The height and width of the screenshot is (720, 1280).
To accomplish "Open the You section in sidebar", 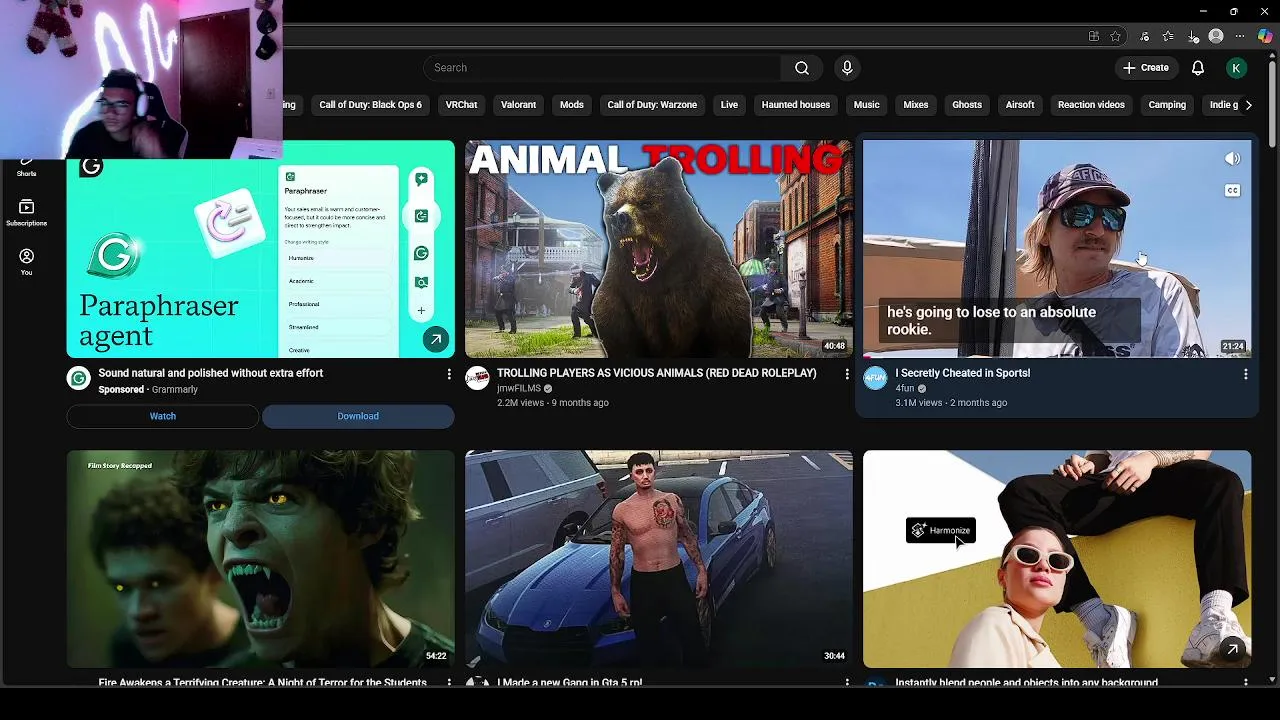I will coord(27,262).
